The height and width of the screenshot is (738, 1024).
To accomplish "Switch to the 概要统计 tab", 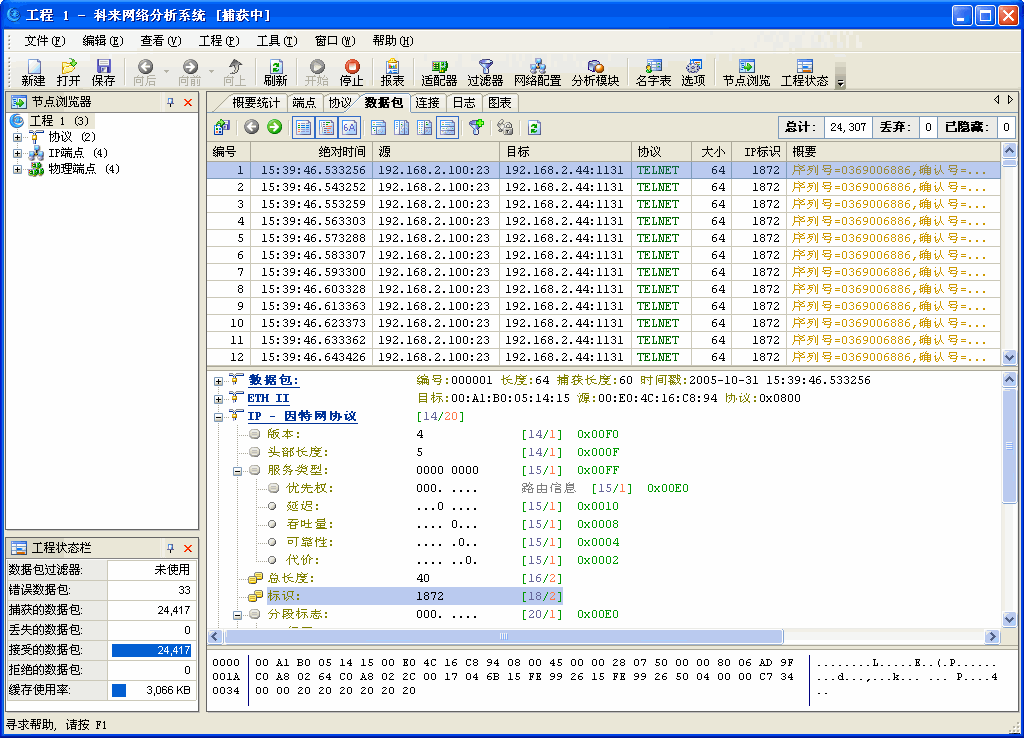I will click(255, 102).
